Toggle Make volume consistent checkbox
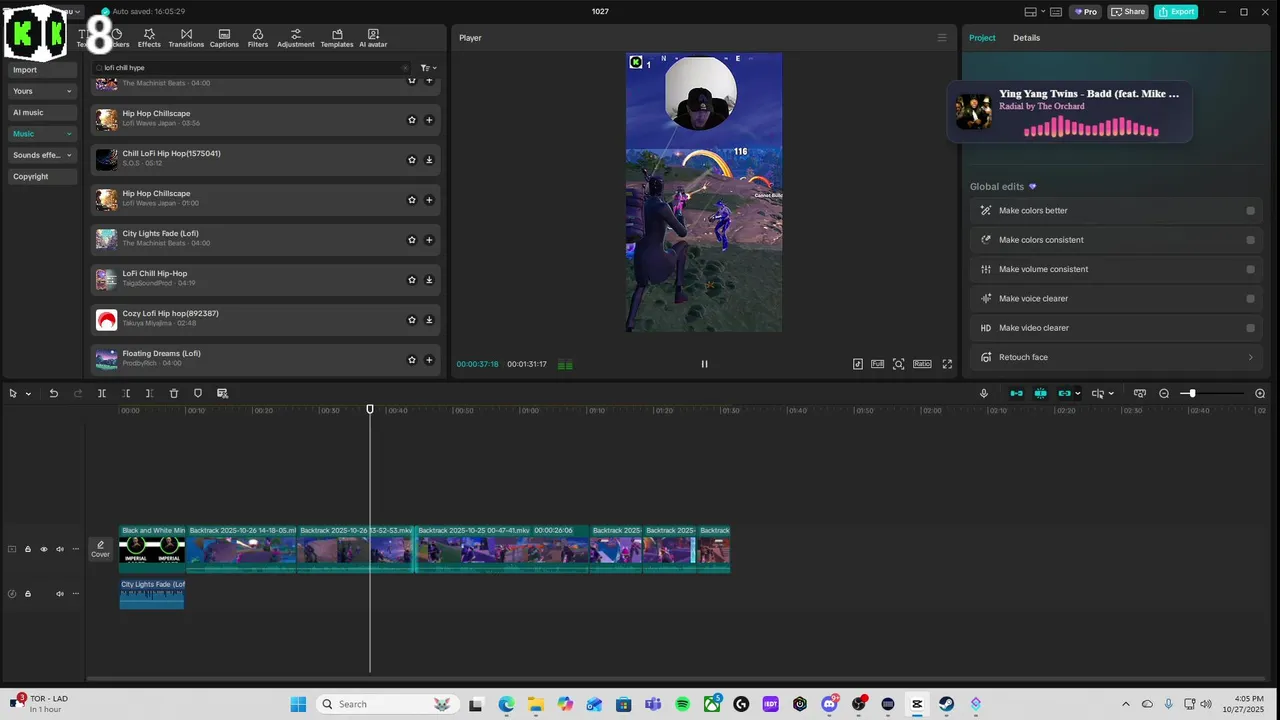Screen dimensions: 1280x720 pyautogui.click(x=1250, y=269)
